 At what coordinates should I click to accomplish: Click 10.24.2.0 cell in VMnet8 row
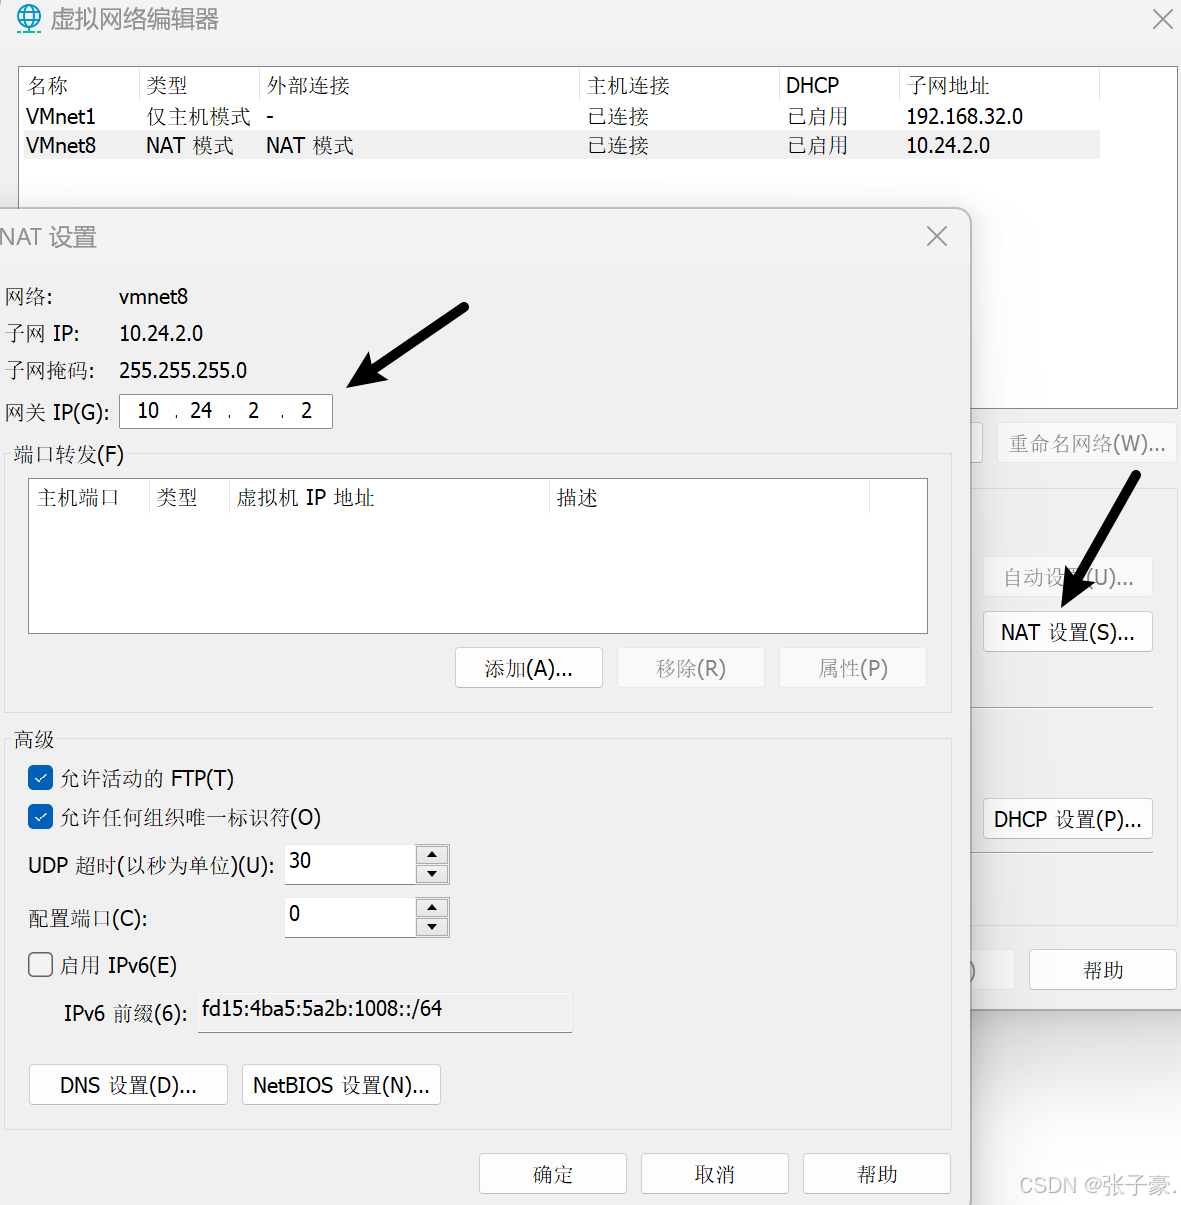pyautogui.click(x=948, y=145)
